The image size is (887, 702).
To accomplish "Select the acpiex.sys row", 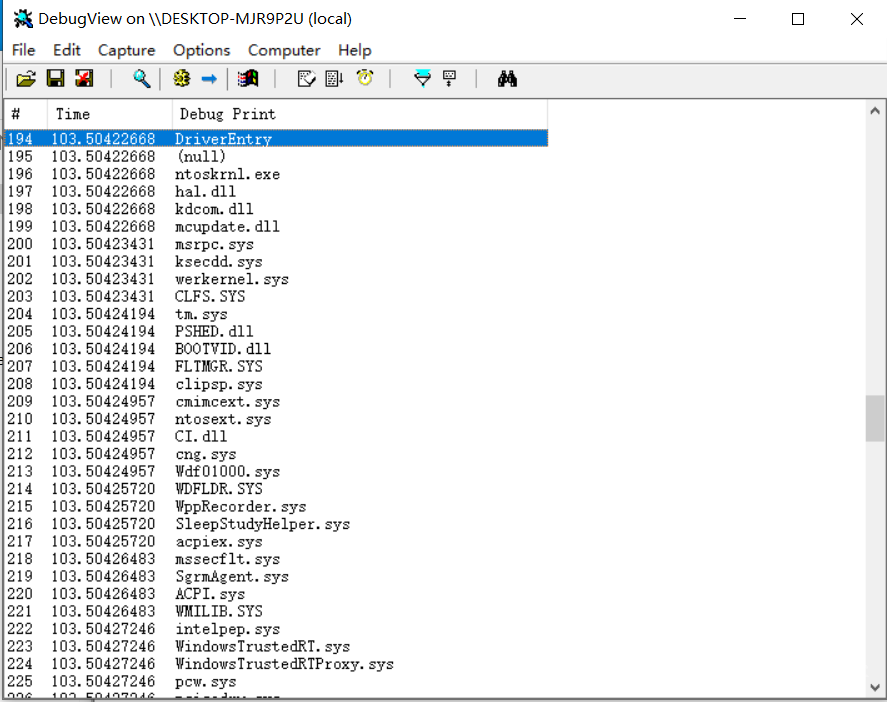I will tap(277, 541).
